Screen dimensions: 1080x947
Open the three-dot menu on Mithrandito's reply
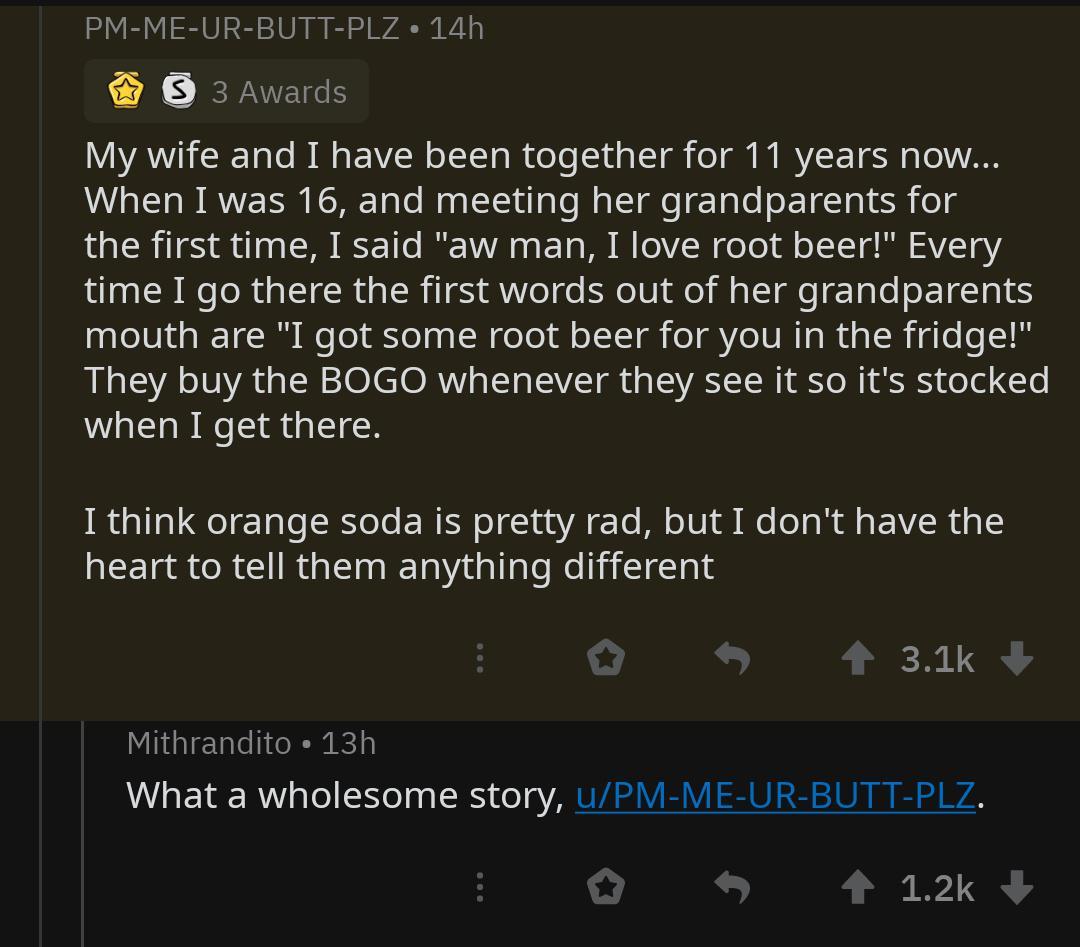(480, 887)
